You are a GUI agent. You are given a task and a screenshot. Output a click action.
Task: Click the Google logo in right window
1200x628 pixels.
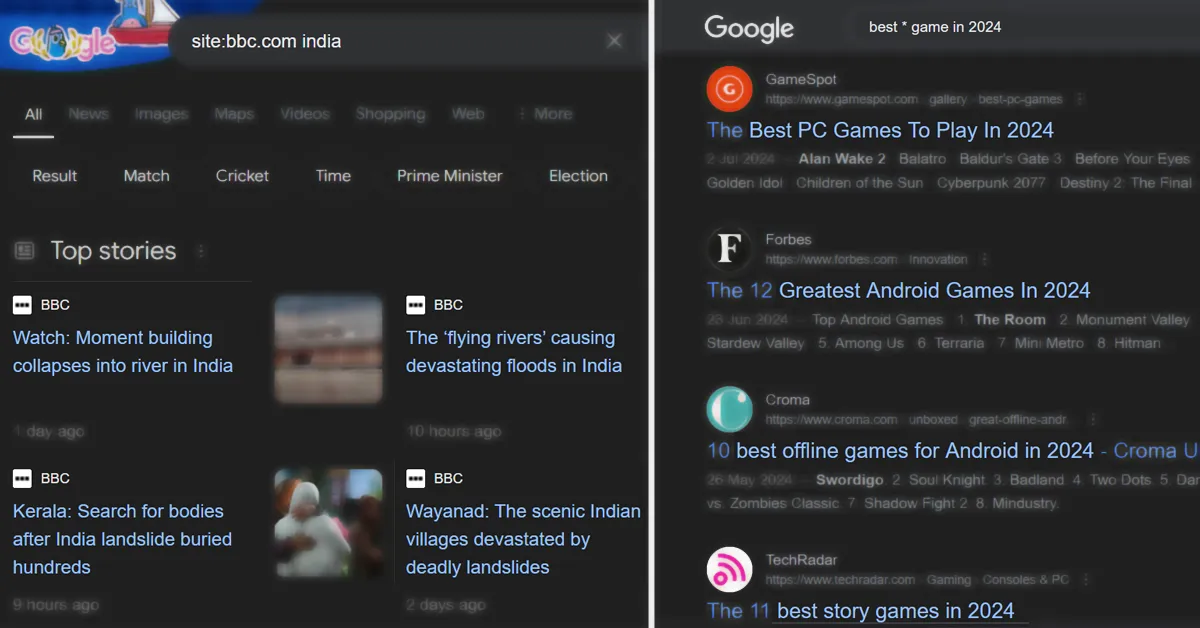pos(749,28)
